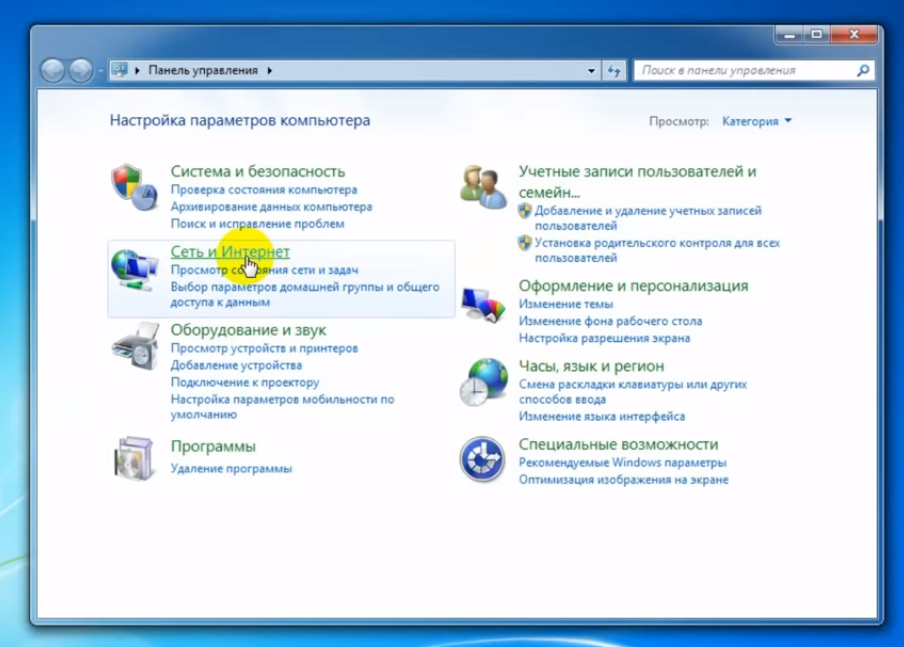Click the User Accounts people icon

(x=483, y=187)
